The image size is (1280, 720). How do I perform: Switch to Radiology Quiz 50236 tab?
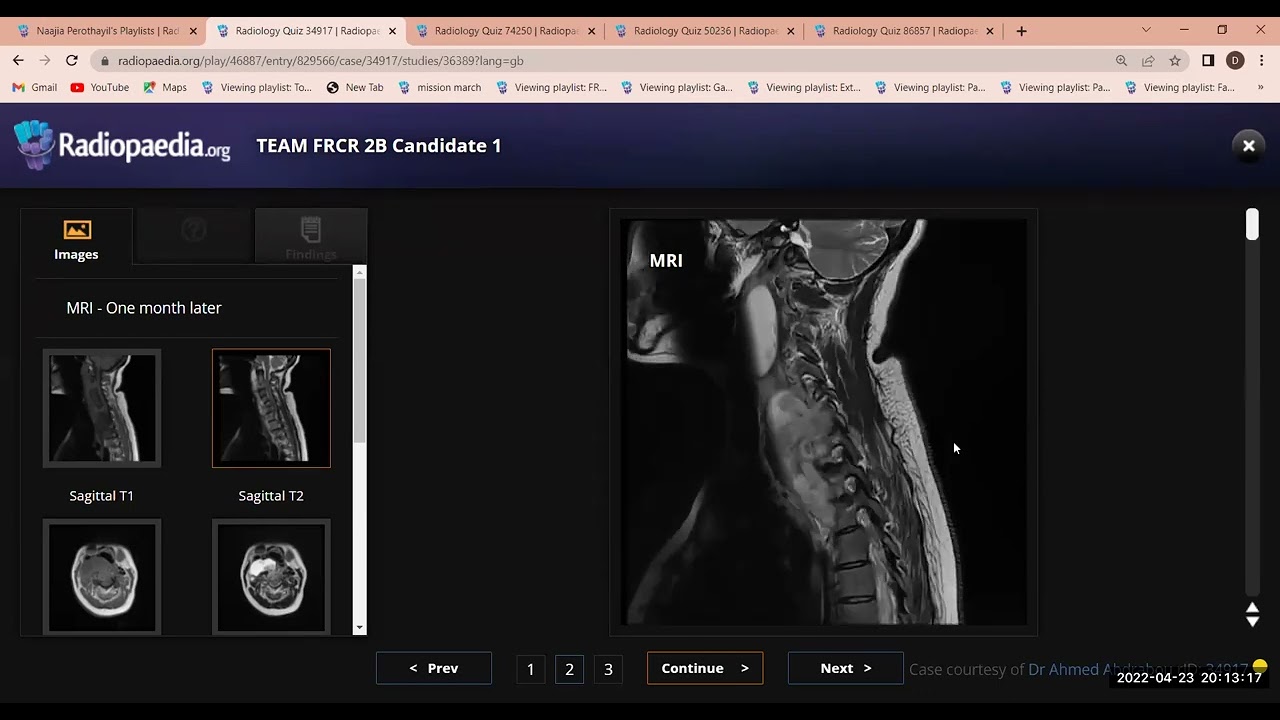click(704, 31)
